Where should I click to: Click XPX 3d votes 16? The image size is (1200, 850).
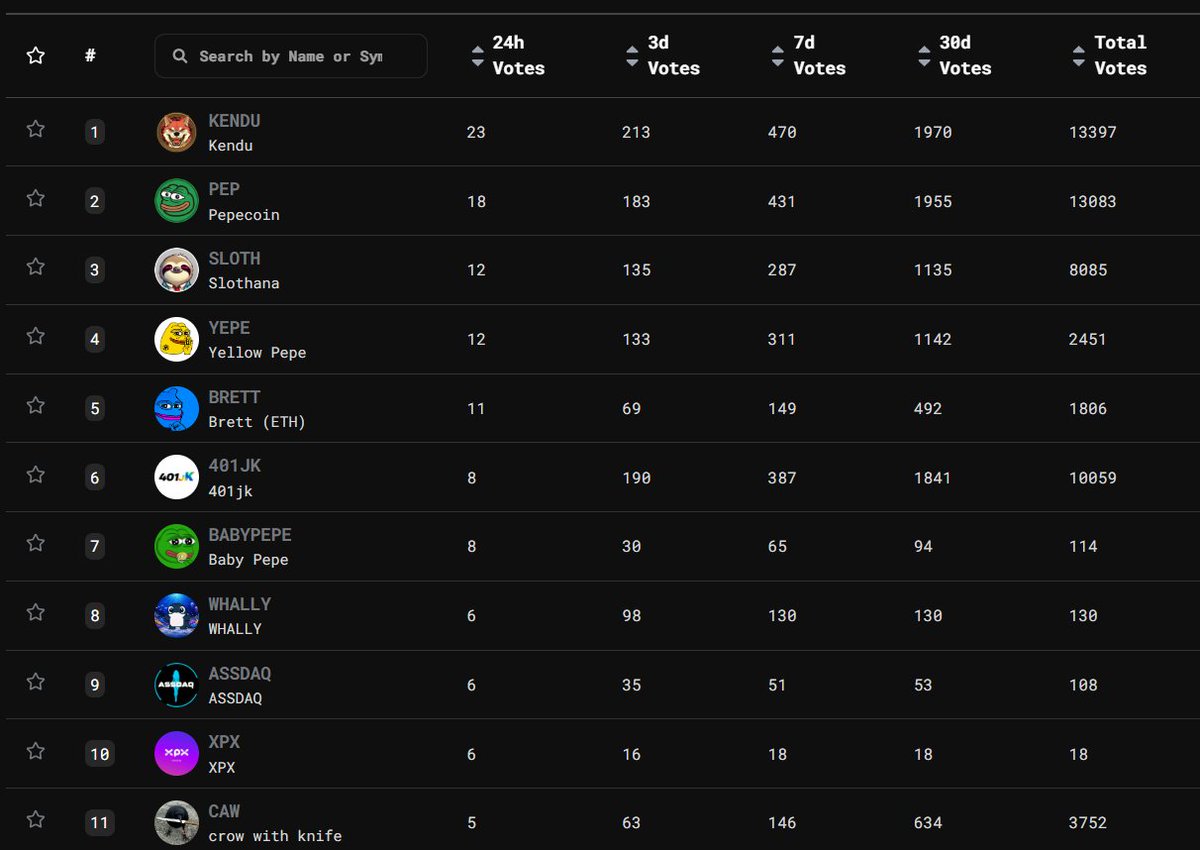[x=631, y=754]
